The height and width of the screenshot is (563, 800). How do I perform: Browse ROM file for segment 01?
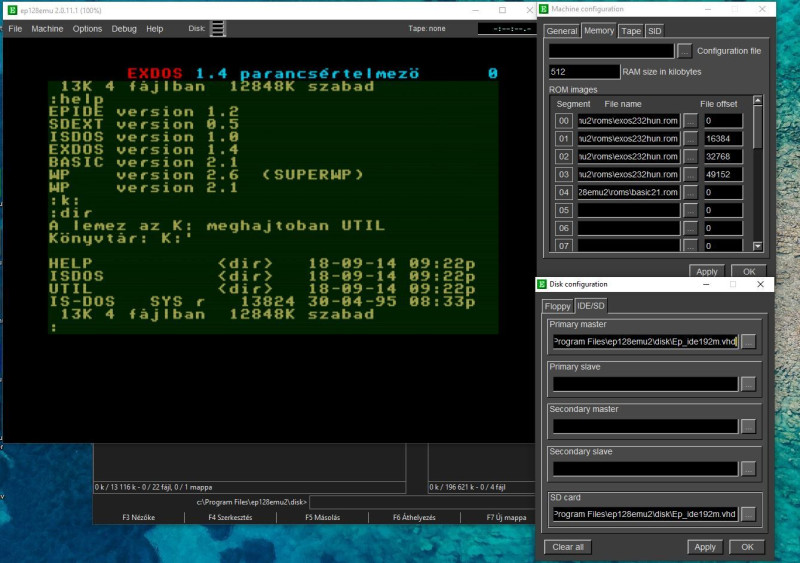pyautogui.click(x=690, y=139)
